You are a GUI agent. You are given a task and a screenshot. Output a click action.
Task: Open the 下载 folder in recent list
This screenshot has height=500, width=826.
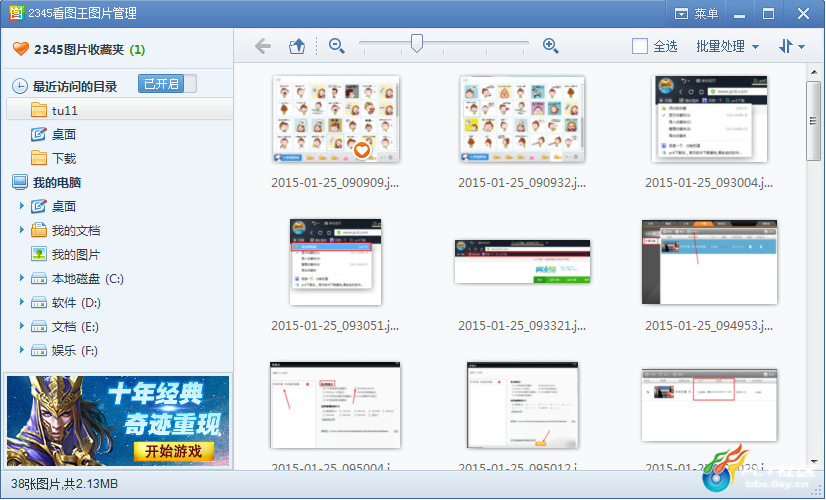tap(64, 158)
